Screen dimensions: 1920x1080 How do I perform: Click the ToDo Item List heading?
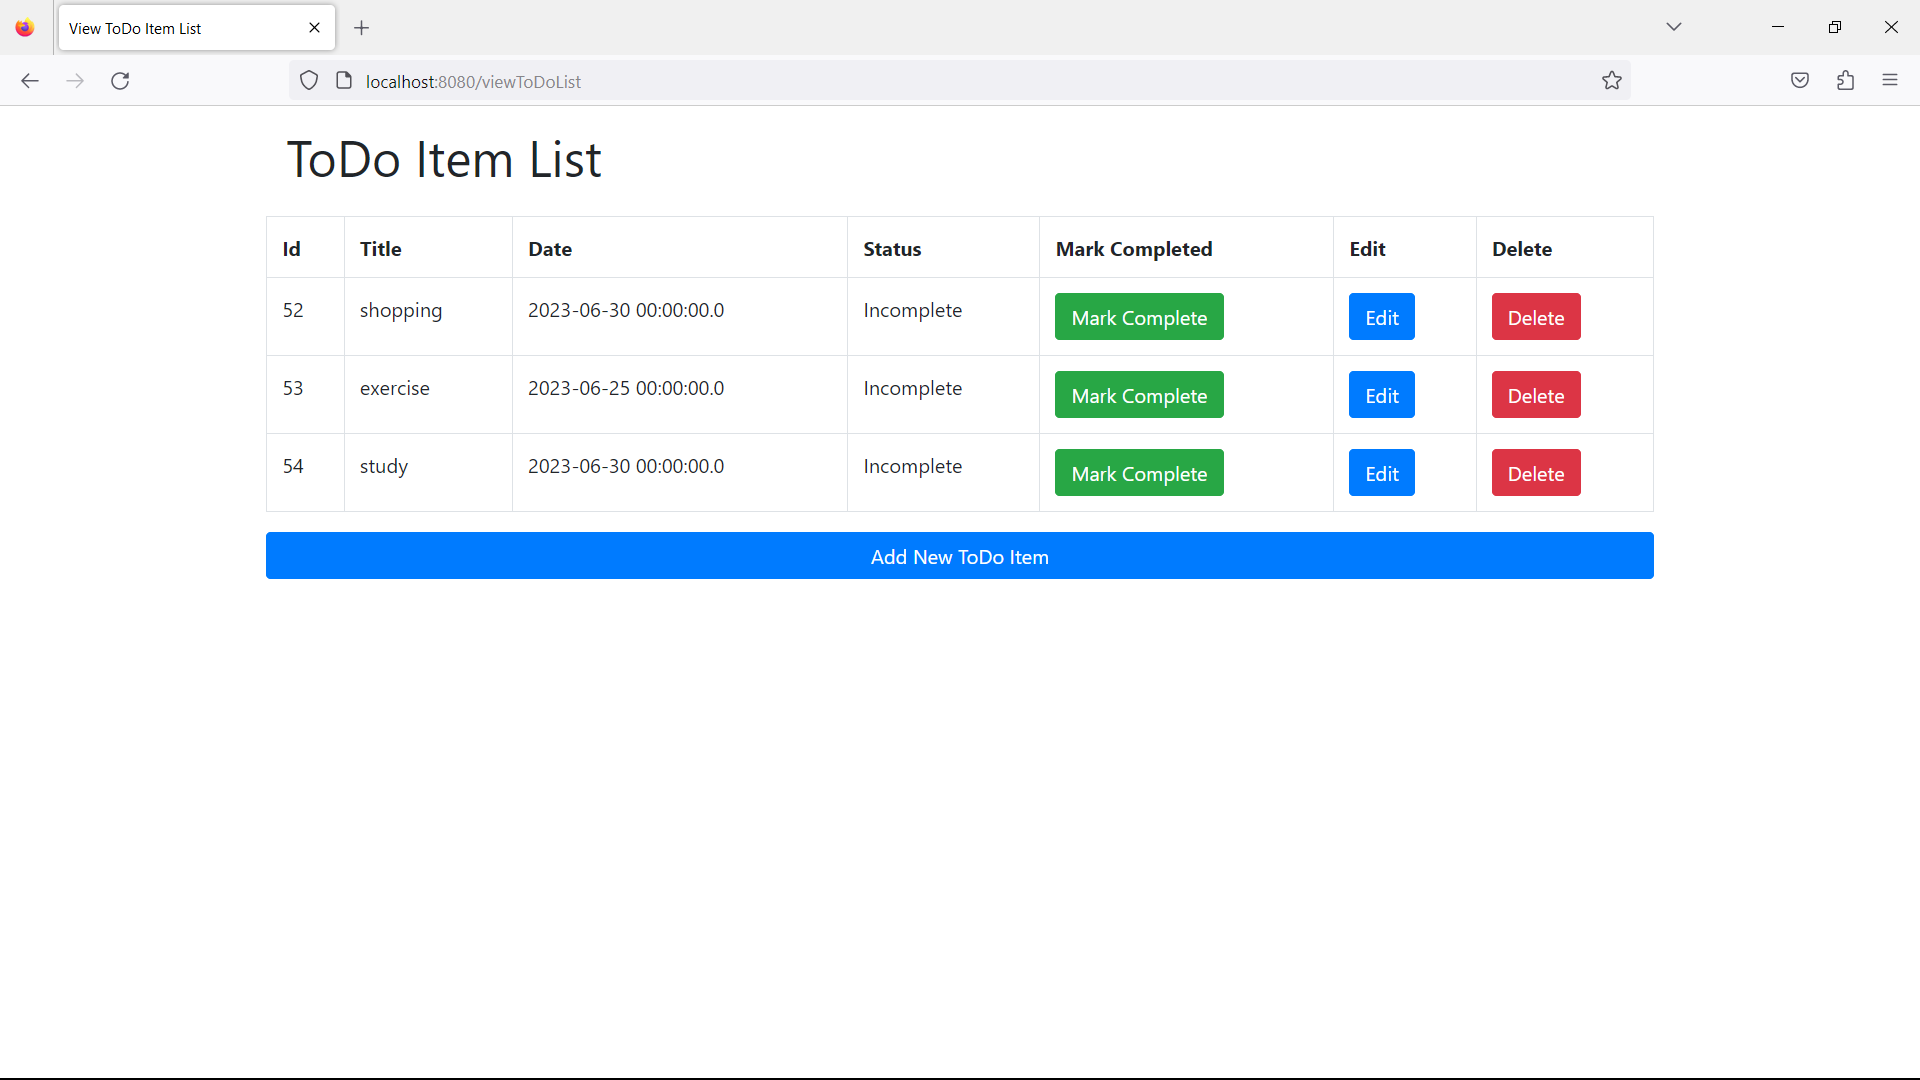point(444,160)
